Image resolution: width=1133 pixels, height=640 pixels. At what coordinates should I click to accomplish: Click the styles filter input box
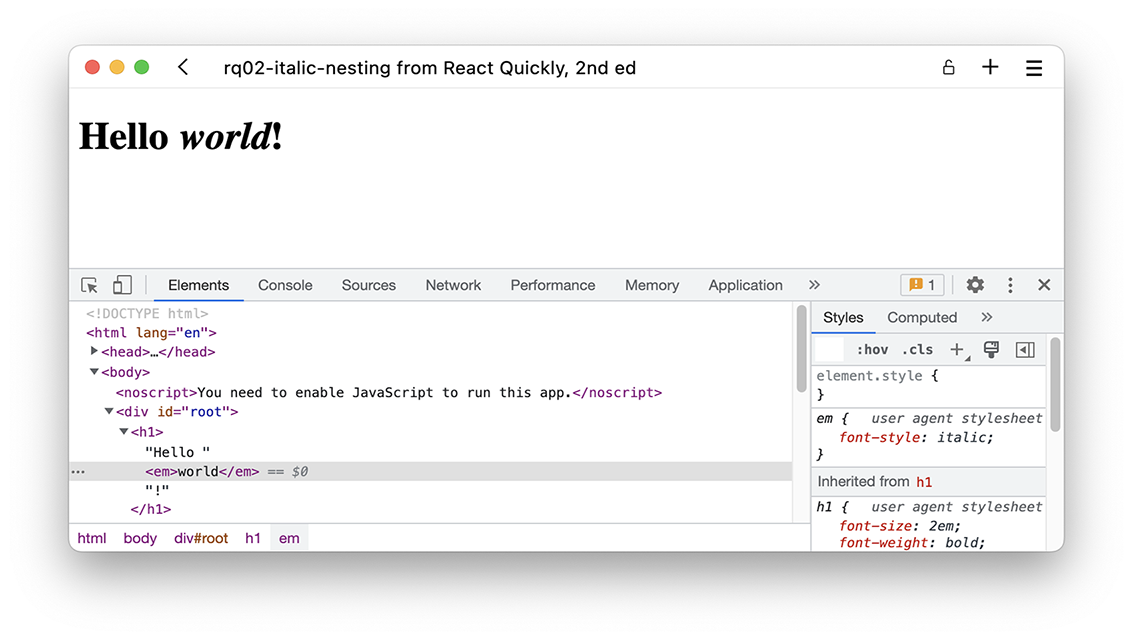click(x=830, y=349)
